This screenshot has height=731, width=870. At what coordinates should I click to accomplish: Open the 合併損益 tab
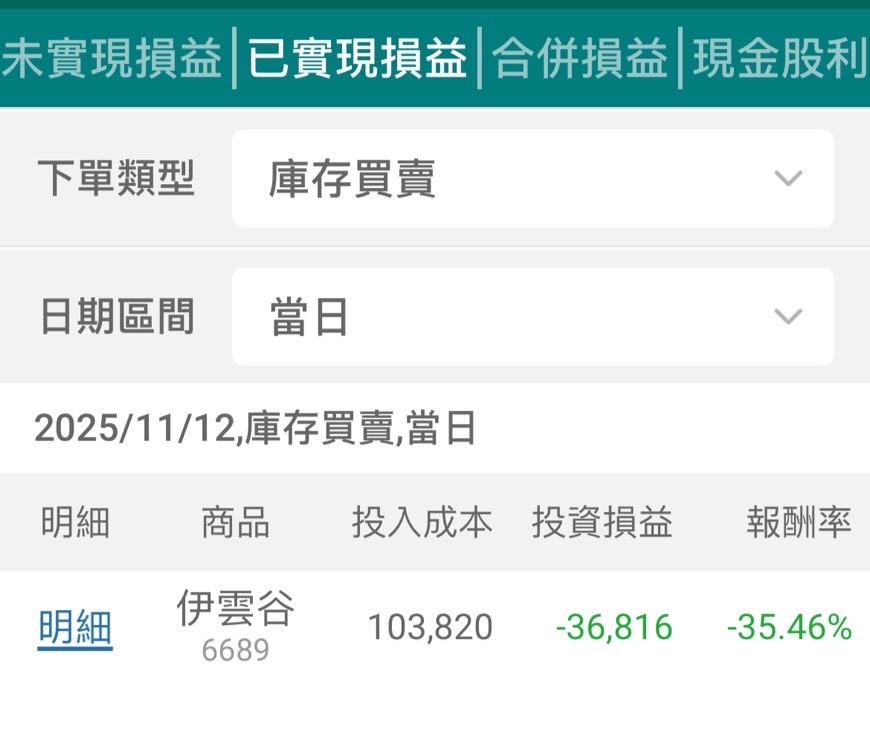(x=579, y=58)
